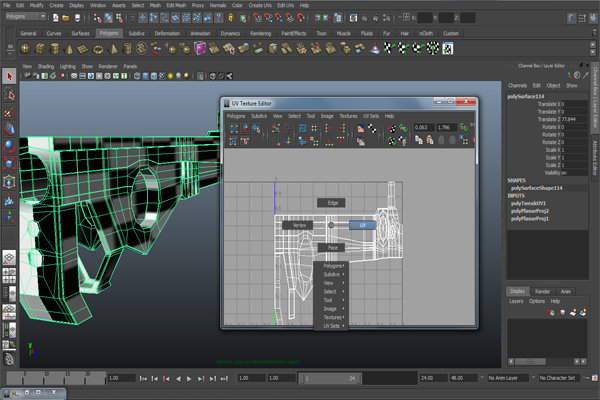600x400 pixels.
Task: Create a polygon cone from shelf
Action: (x=69, y=49)
